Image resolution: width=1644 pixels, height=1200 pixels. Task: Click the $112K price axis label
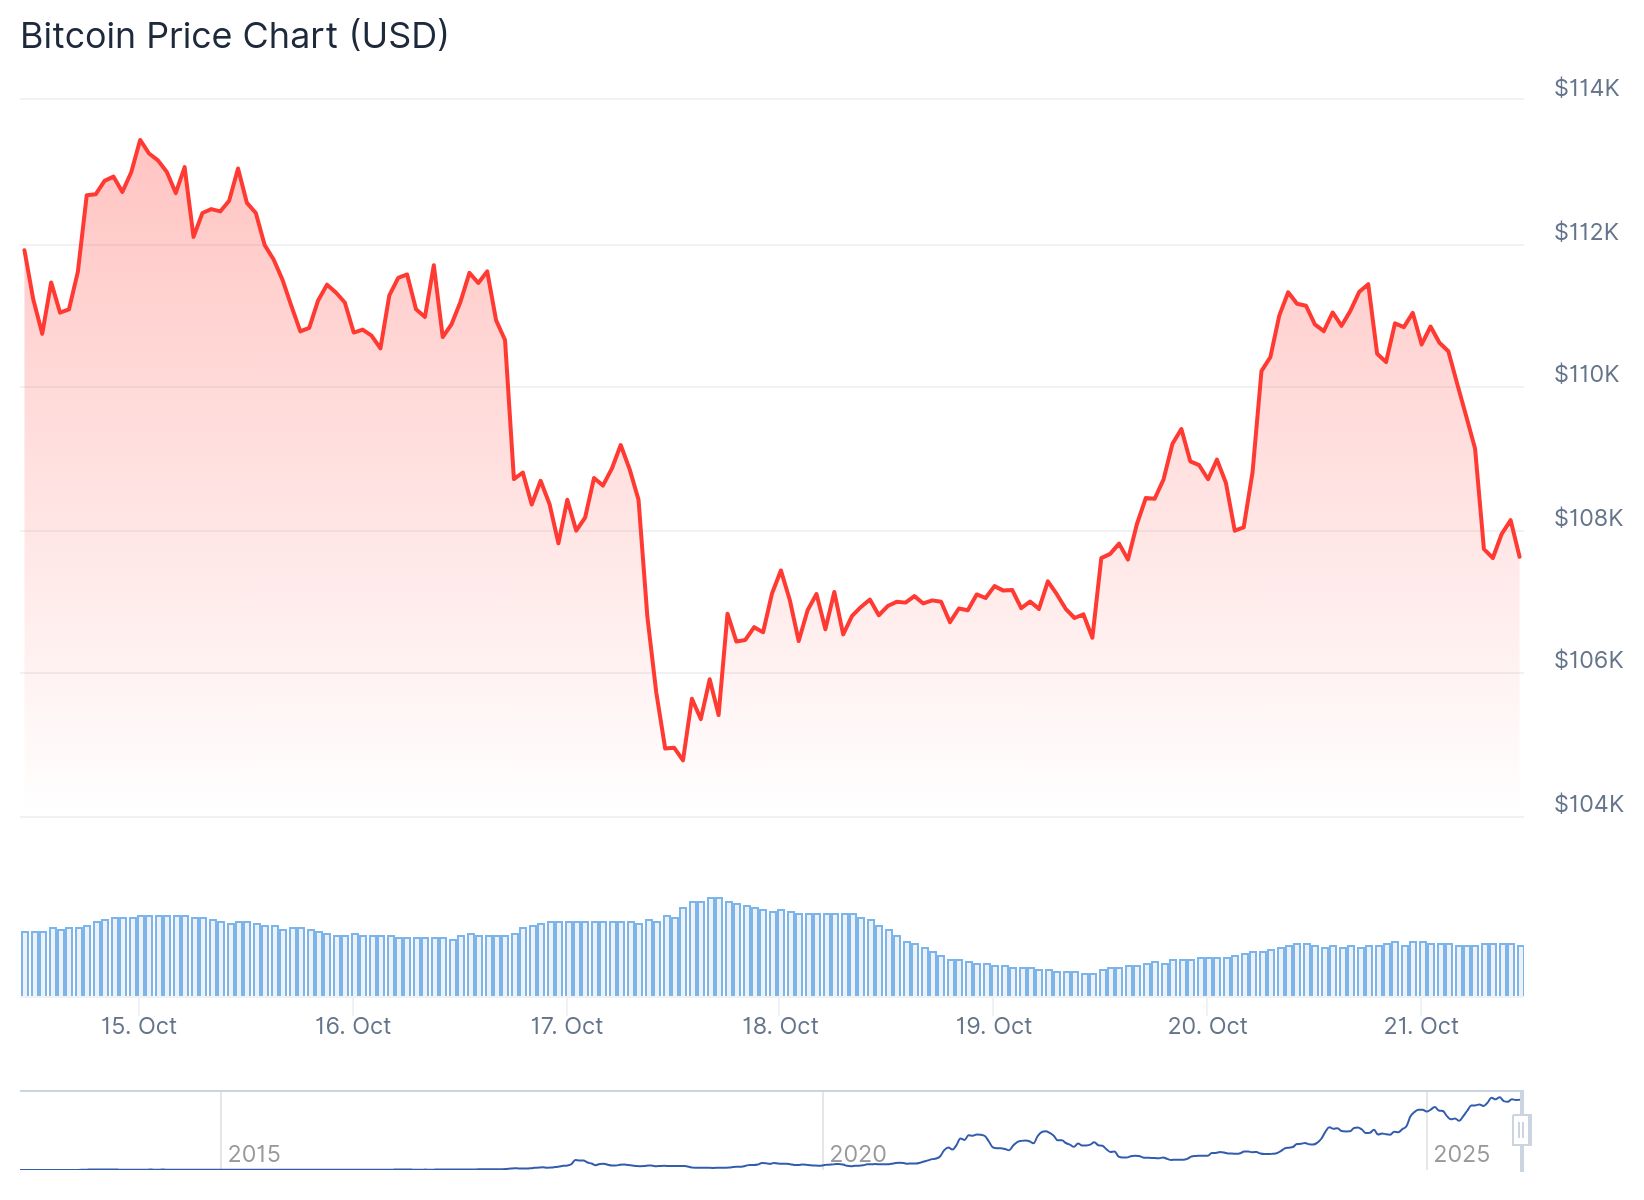[x=1586, y=232]
